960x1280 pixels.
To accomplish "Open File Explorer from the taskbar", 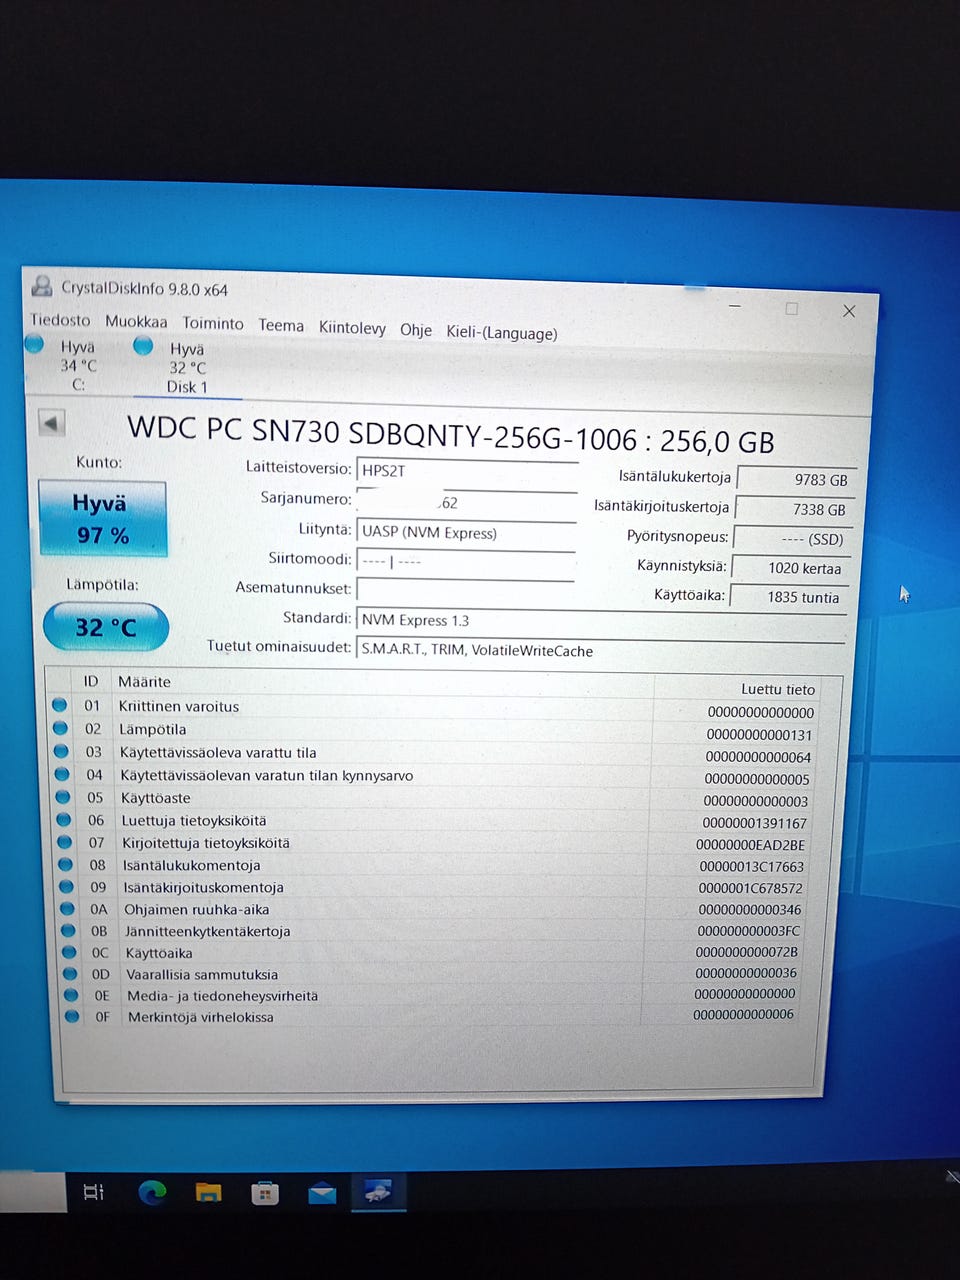I will click(208, 1192).
